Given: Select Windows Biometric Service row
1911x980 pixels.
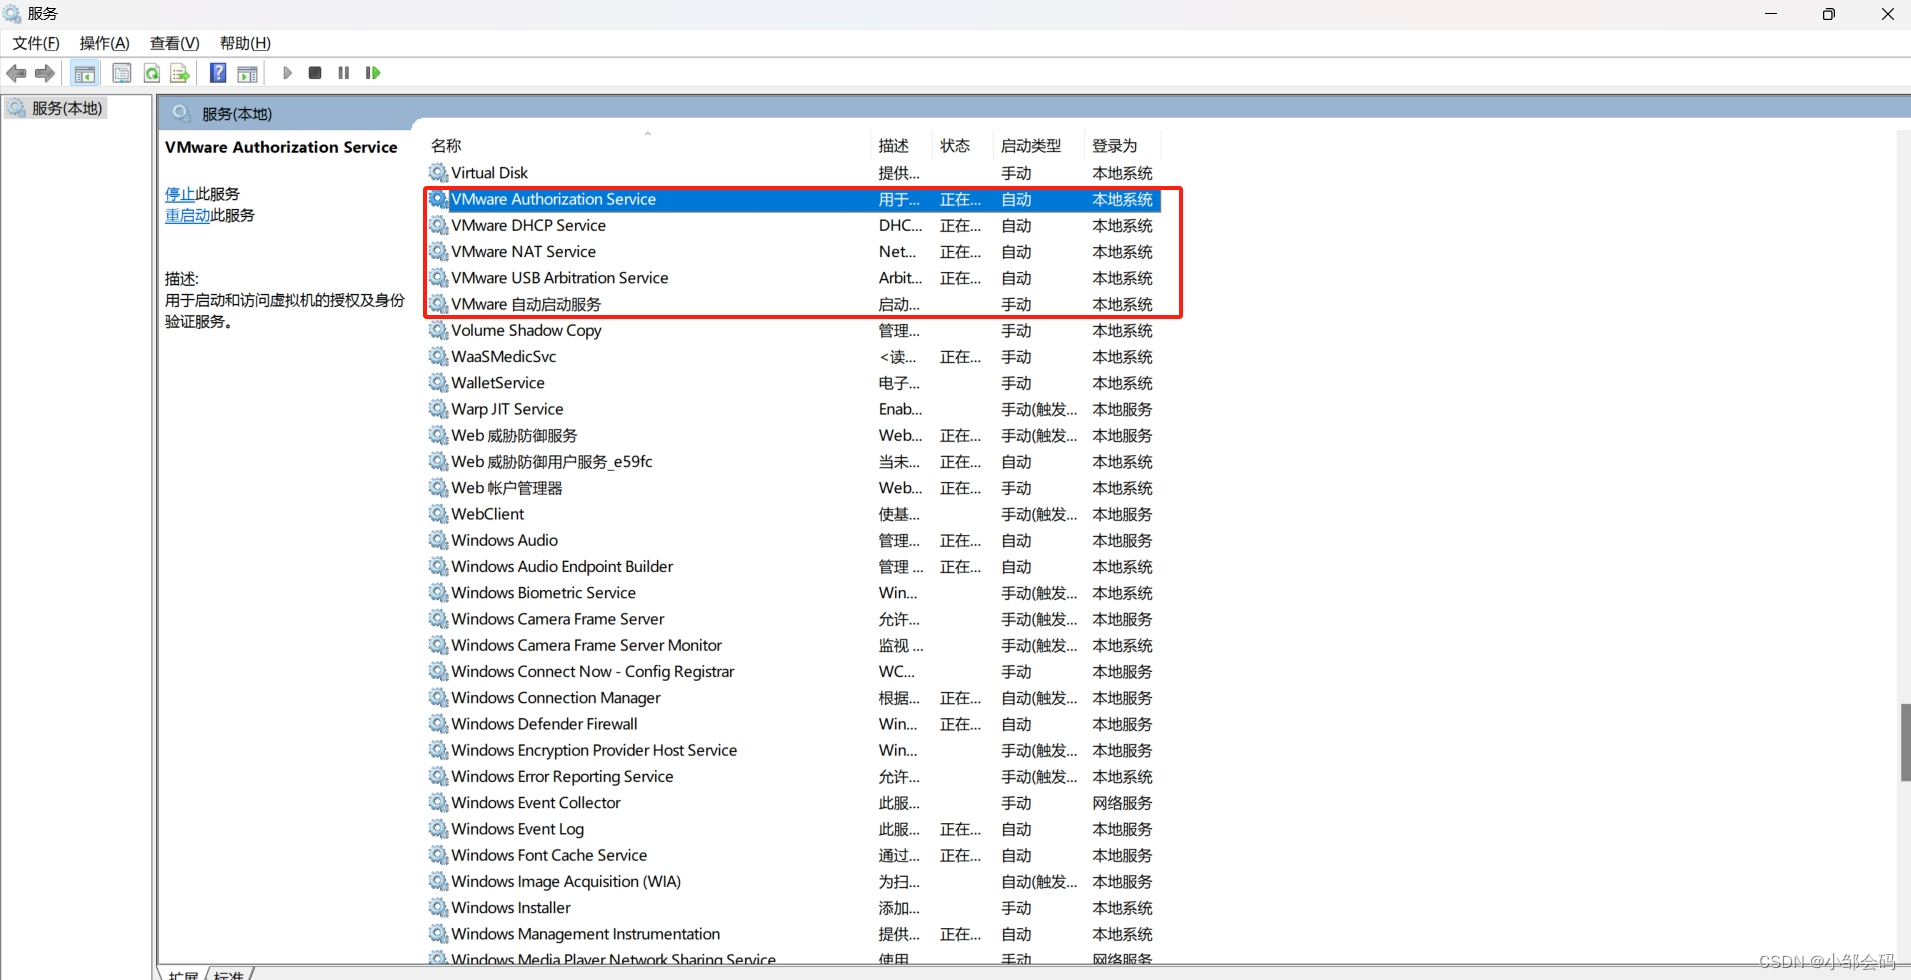Looking at the screenshot, I should click(793, 593).
